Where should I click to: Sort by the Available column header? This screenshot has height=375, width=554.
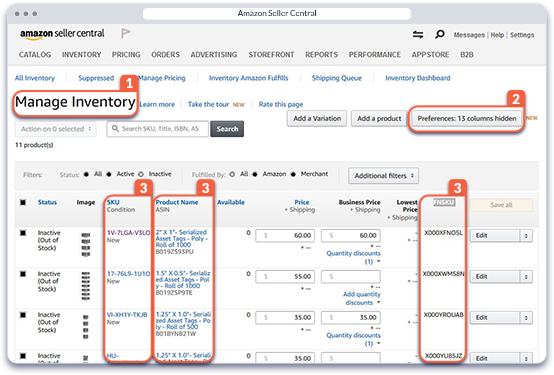(x=231, y=203)
